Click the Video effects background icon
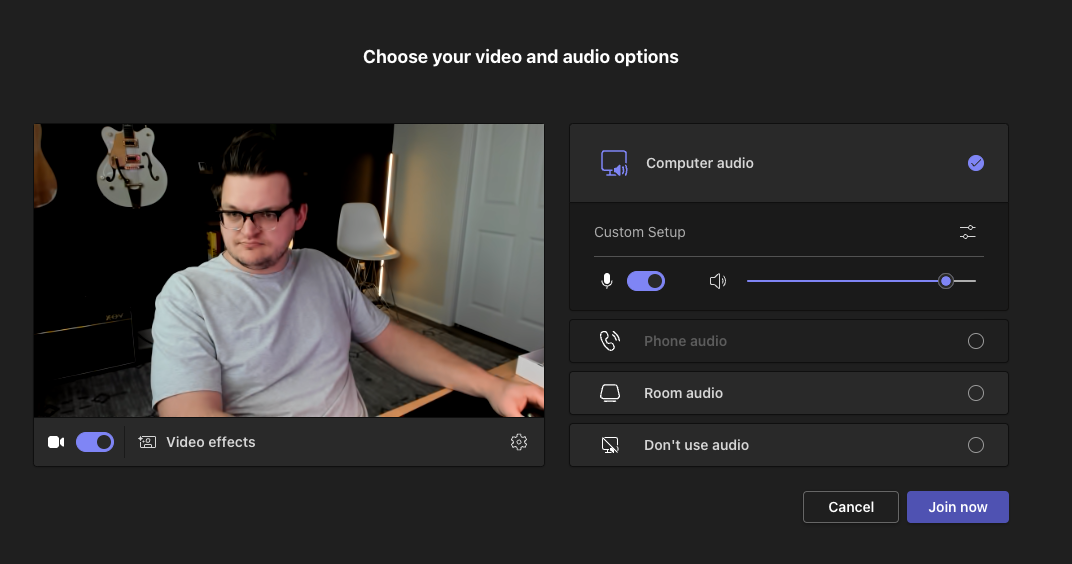 pyautogui.click(x=147, y=442)
